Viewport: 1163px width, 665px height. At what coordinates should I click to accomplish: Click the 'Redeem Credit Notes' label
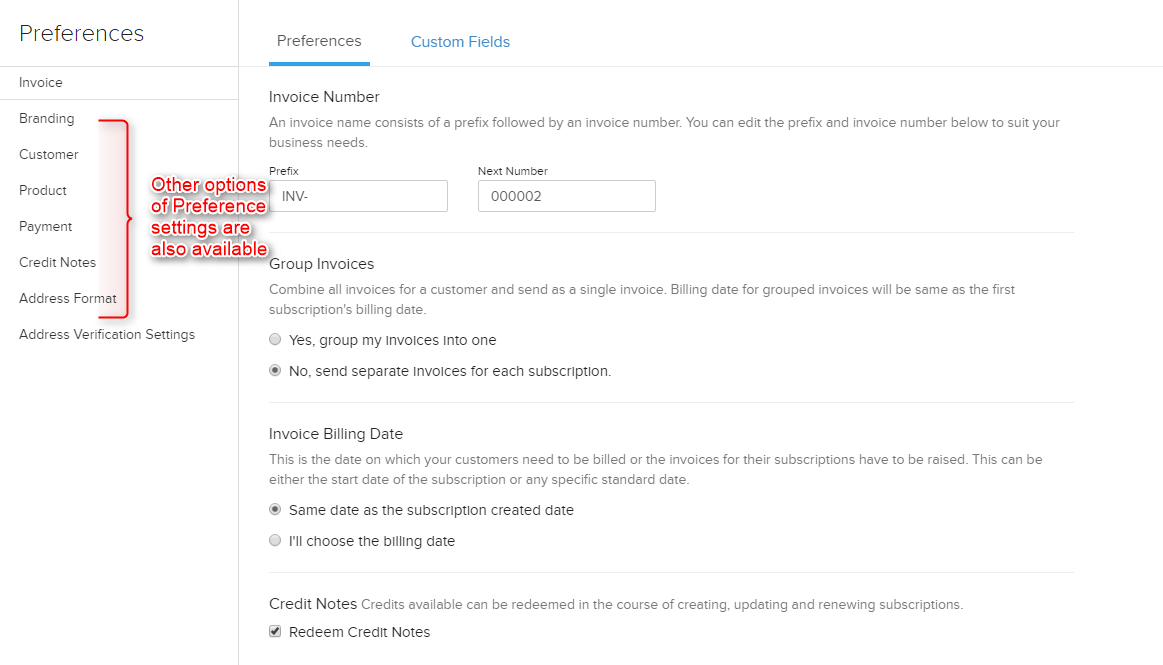359,632
